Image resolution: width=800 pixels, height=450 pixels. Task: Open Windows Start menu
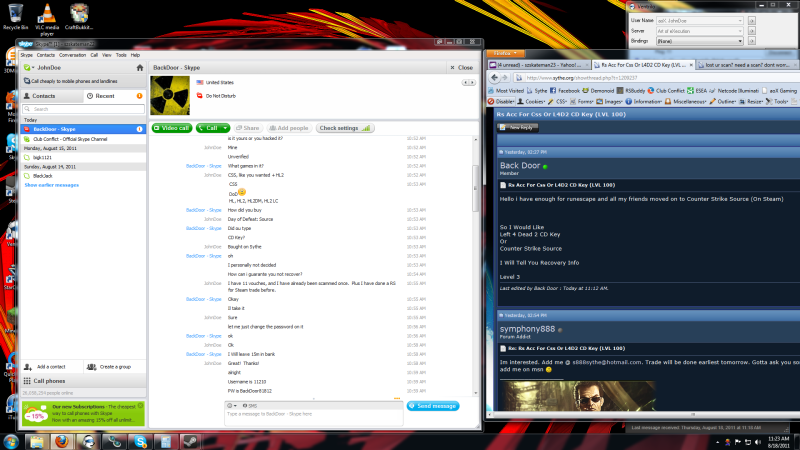(11, 441)
